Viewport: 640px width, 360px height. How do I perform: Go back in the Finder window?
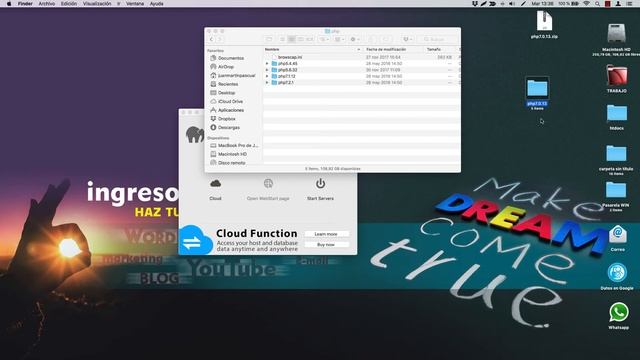click(x=211, y=39)
